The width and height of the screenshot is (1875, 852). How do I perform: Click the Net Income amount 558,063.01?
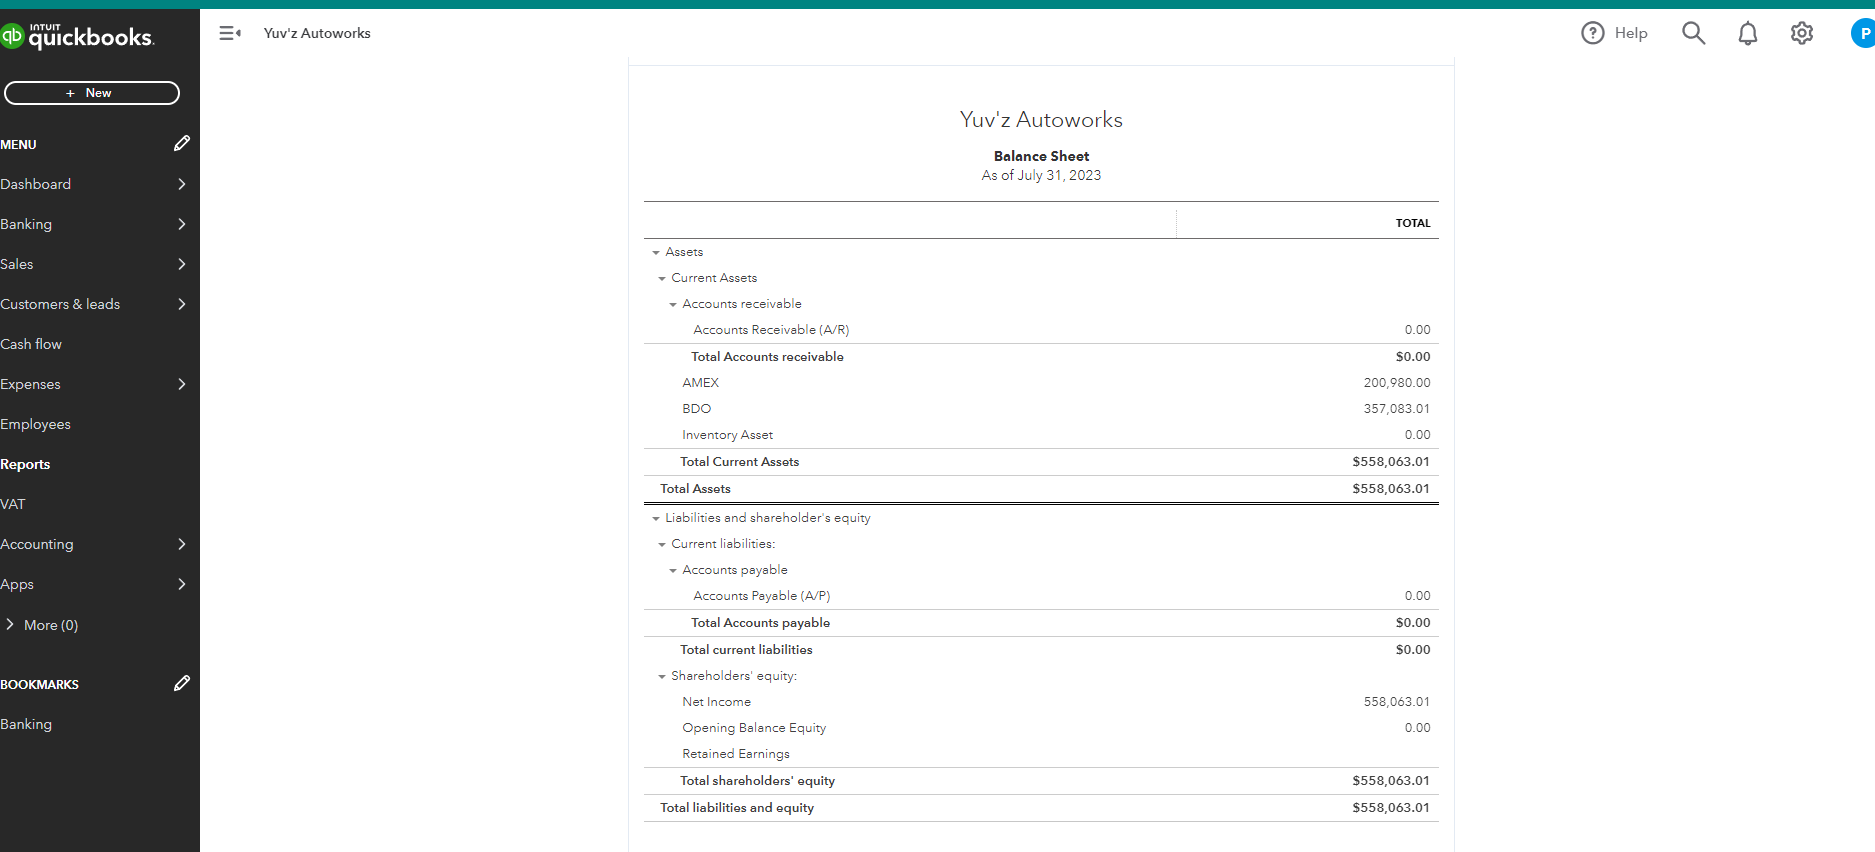pos(1397,702)
